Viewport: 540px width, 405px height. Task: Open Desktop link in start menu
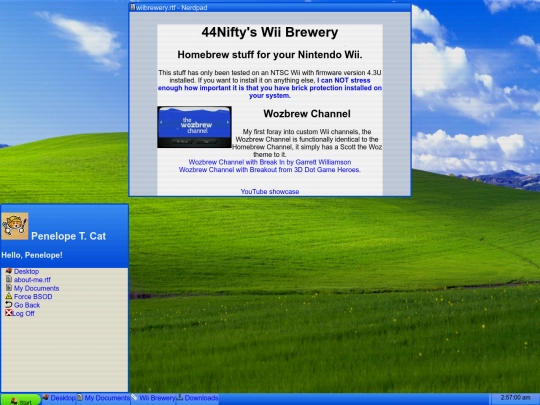pos(26,271)
